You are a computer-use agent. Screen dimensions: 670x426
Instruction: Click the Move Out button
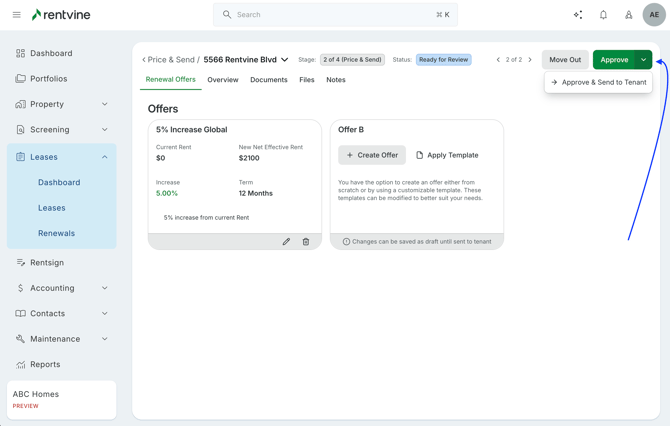coord(565,60)
